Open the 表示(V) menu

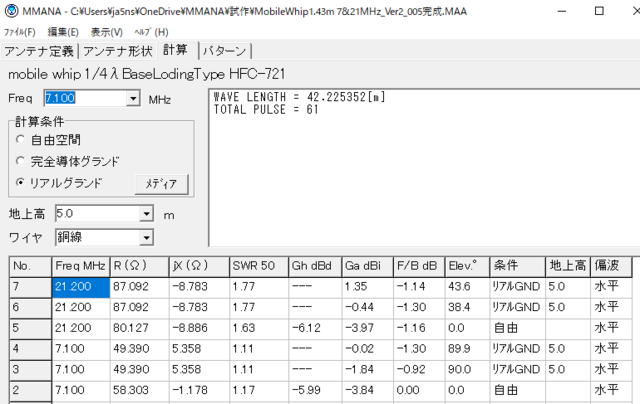click(107, 32)
